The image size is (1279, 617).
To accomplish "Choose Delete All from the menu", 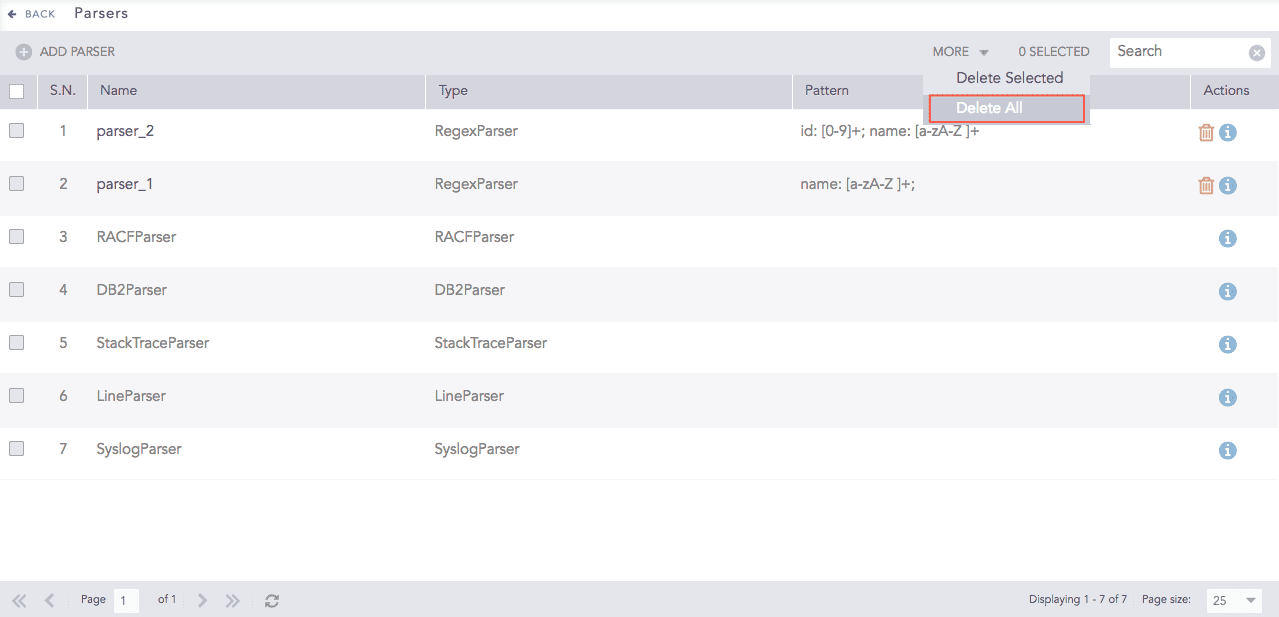I will click(988, 107).
